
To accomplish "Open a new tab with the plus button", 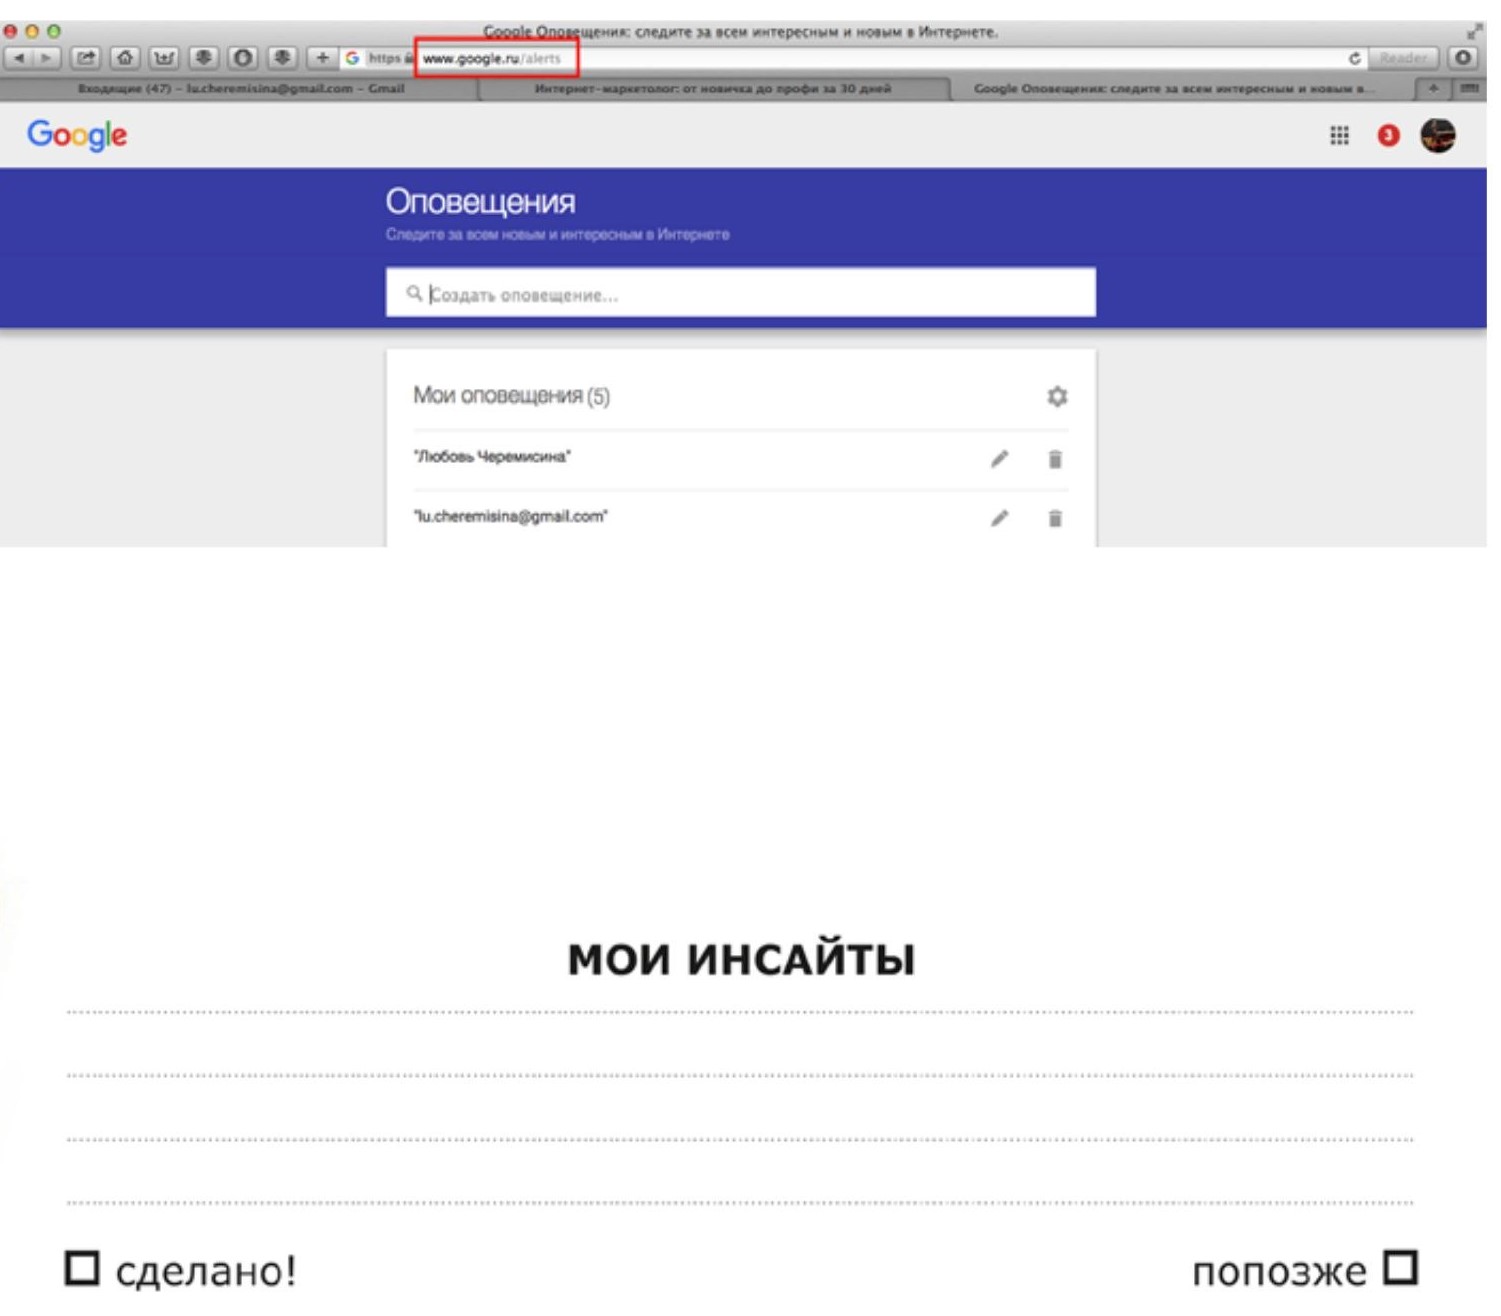I will 1433,89.
